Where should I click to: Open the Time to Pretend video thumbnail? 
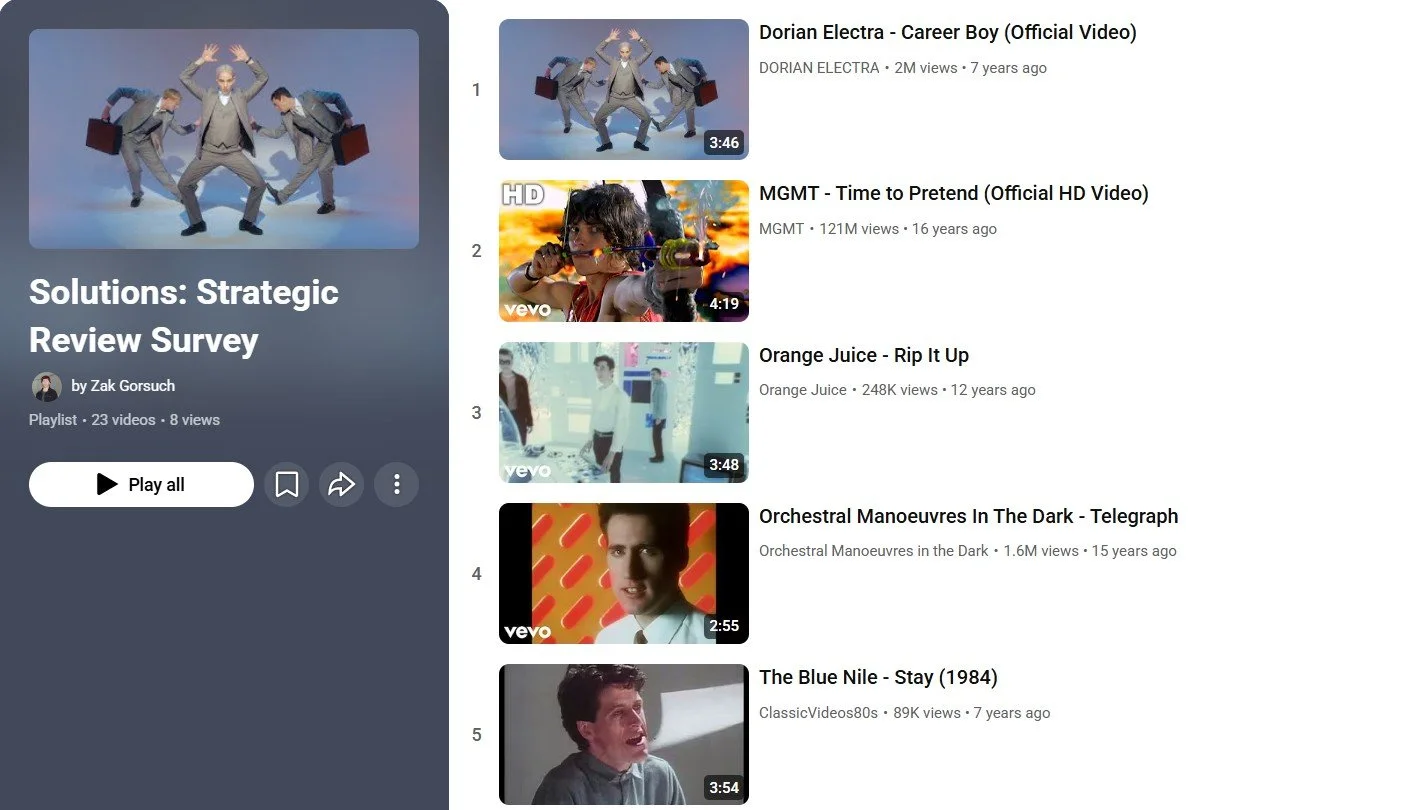point(624,251)
